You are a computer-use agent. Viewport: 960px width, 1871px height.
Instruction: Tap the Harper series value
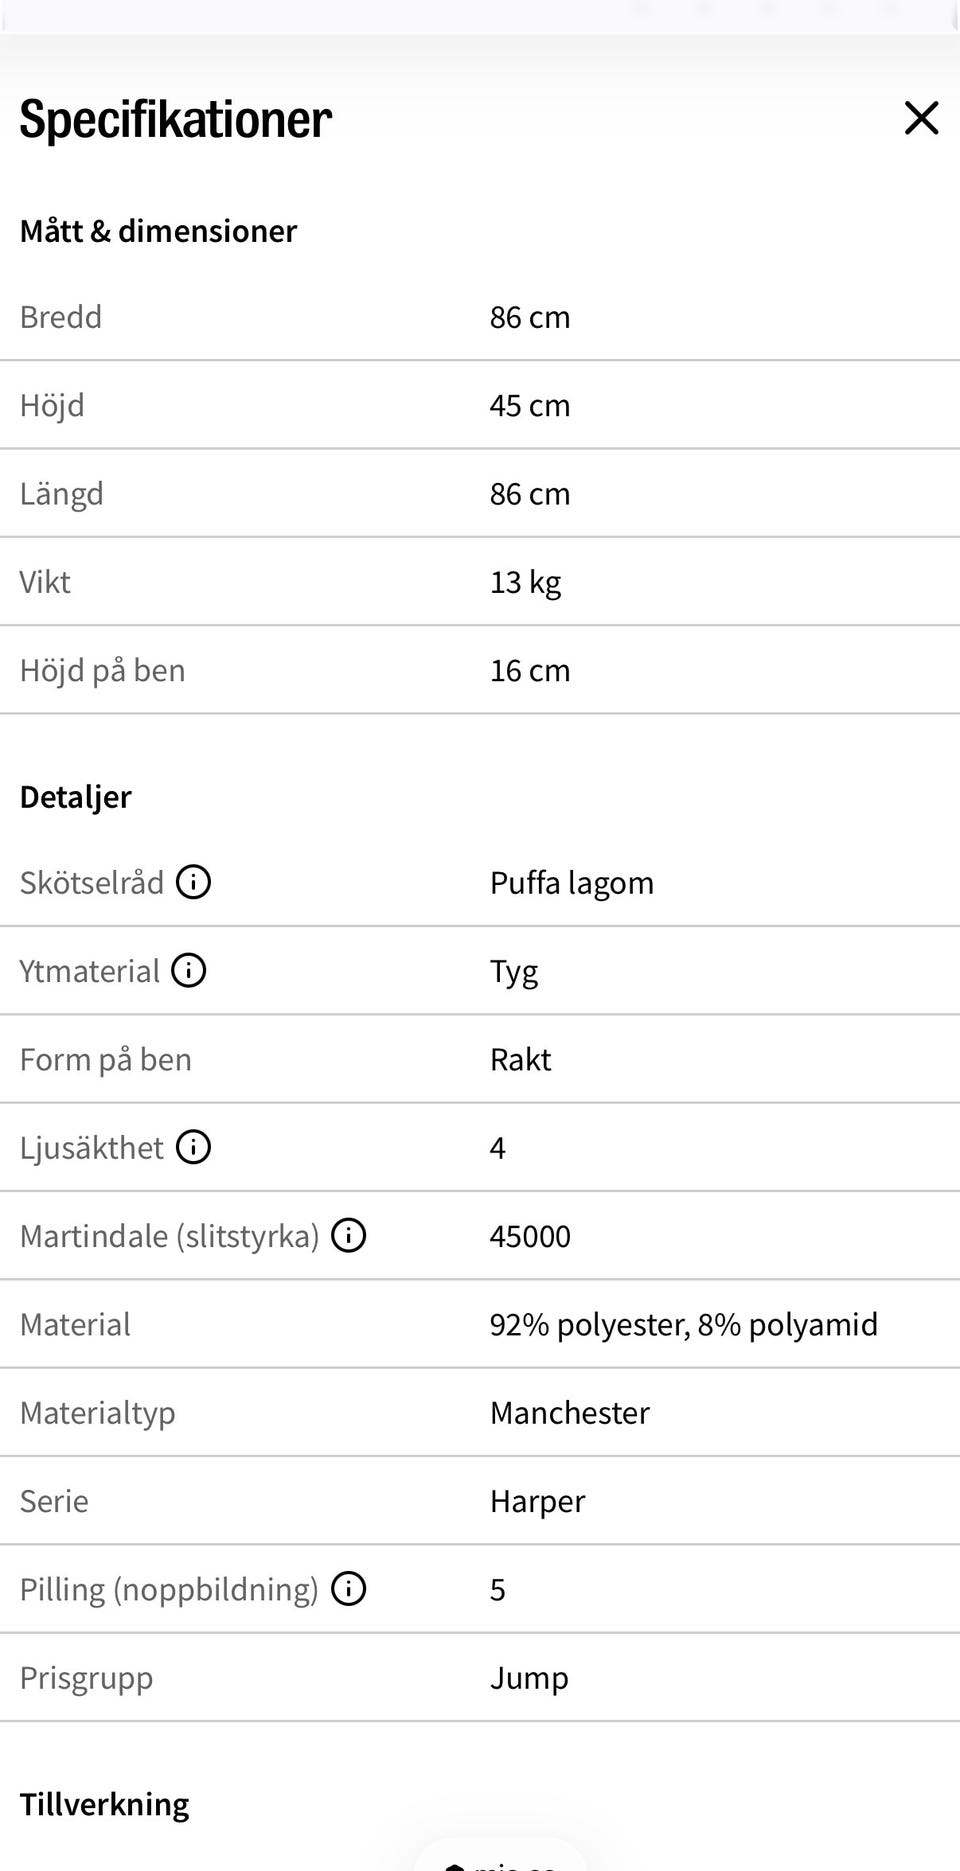(x=538, y=1501)
